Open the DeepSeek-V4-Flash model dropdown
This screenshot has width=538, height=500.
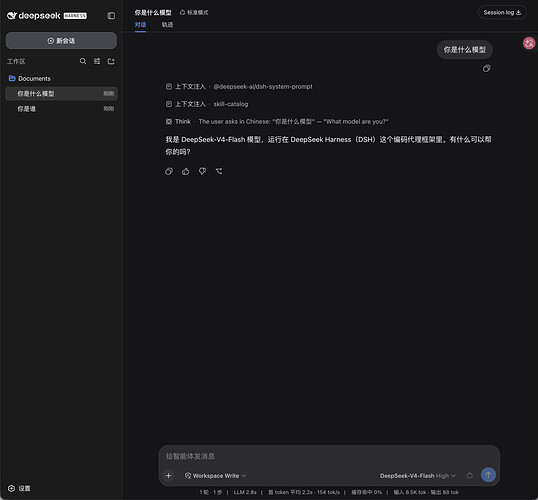[x=418, y=476]
